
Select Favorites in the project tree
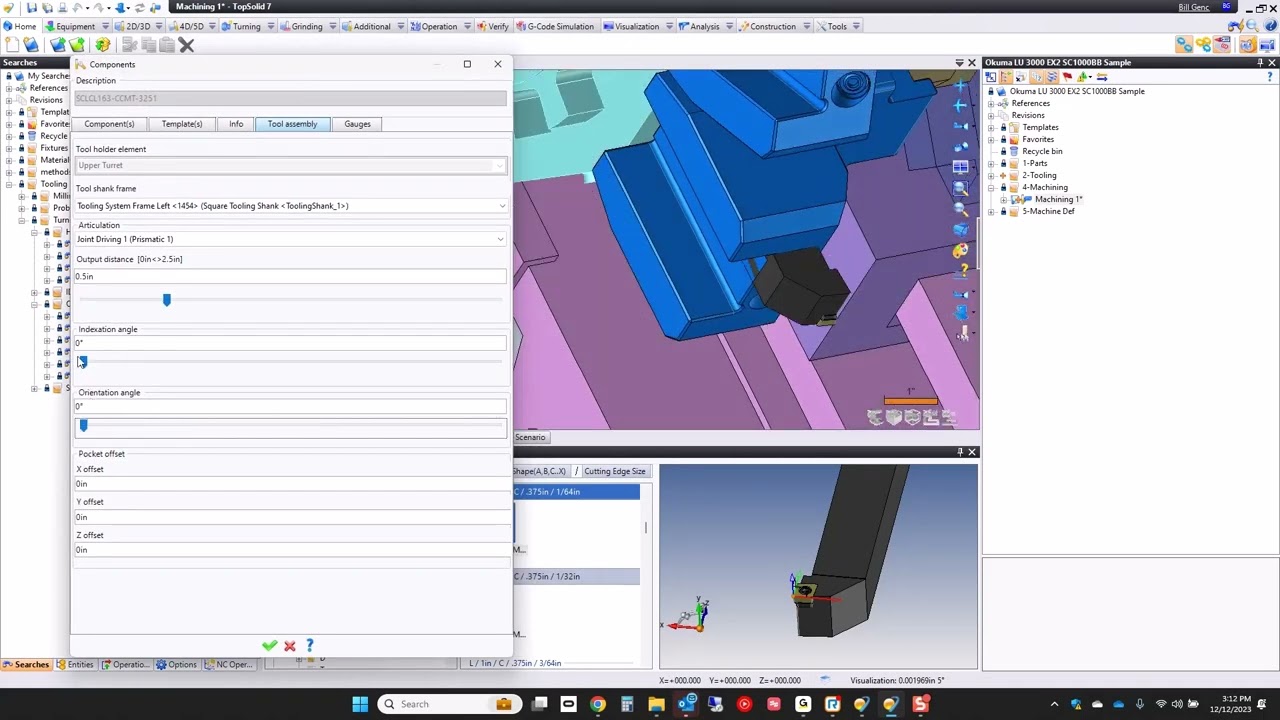click(1038, 139)
